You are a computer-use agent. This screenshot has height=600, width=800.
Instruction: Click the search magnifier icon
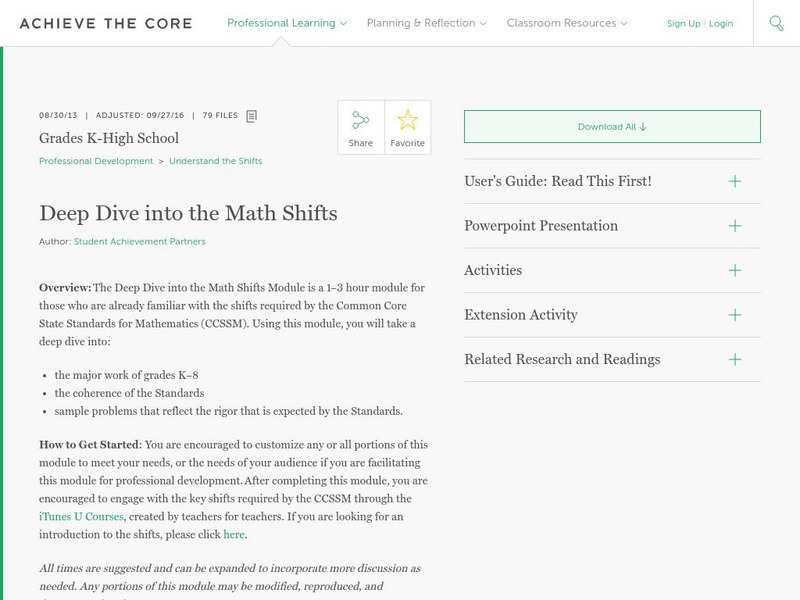pyautogui.click(x=776, y=23)
